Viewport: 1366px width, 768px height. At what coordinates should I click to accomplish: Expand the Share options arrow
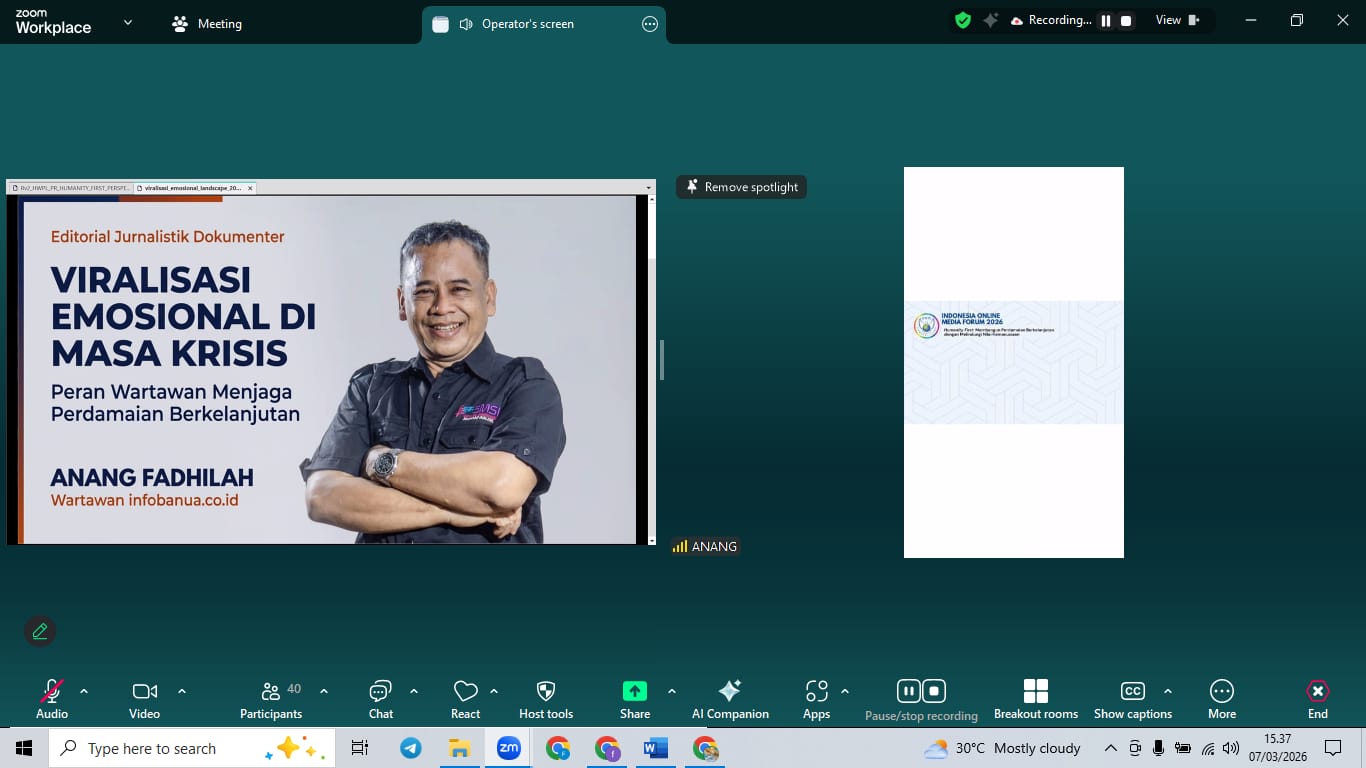click(x=671, y=691)
